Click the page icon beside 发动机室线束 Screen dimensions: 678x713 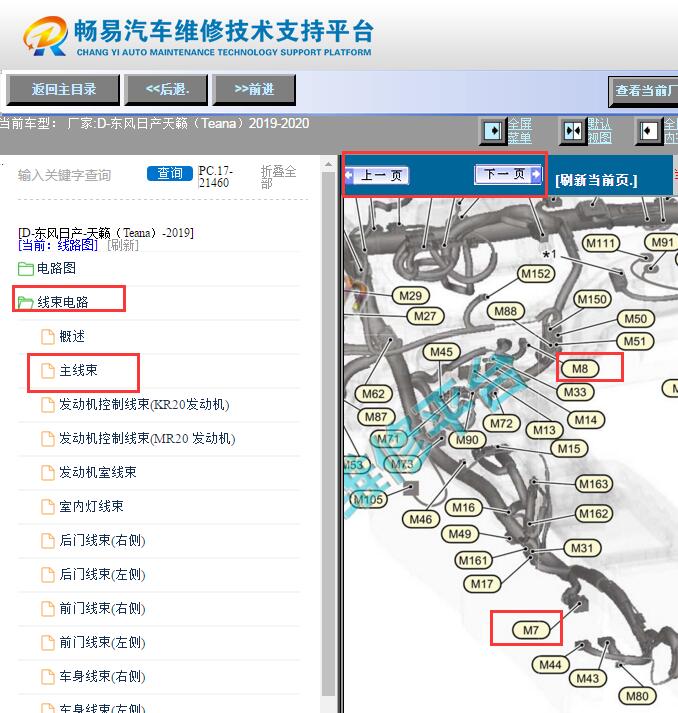coord(48,473)
